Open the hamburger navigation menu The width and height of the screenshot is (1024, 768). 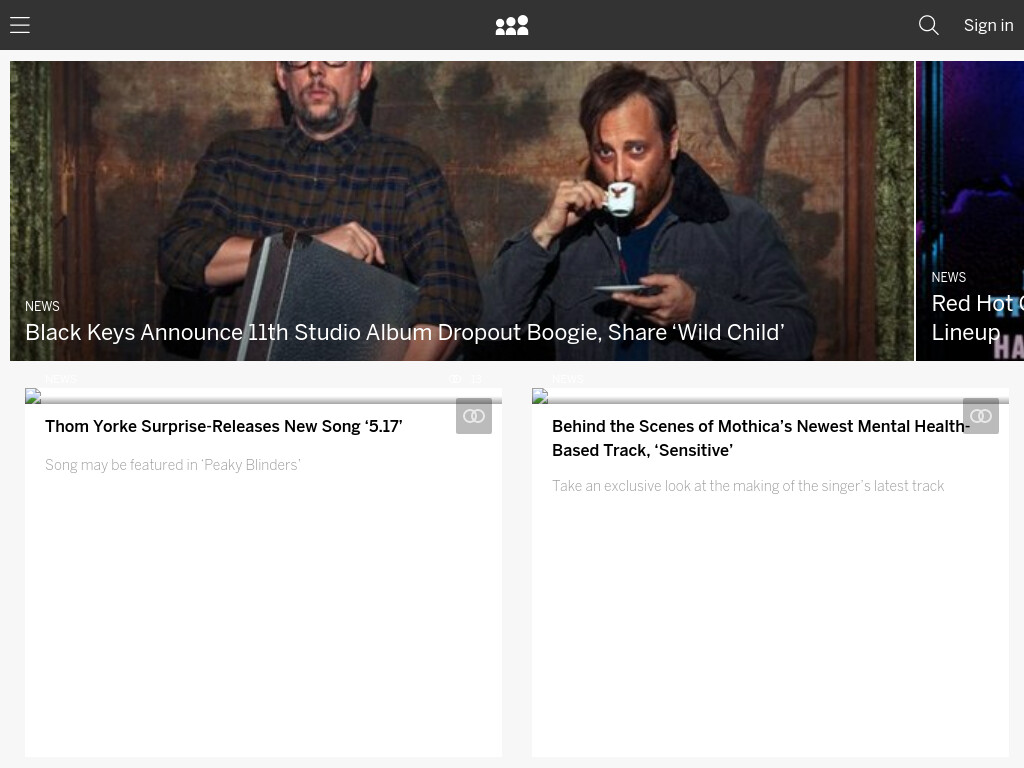pos(20,25)
